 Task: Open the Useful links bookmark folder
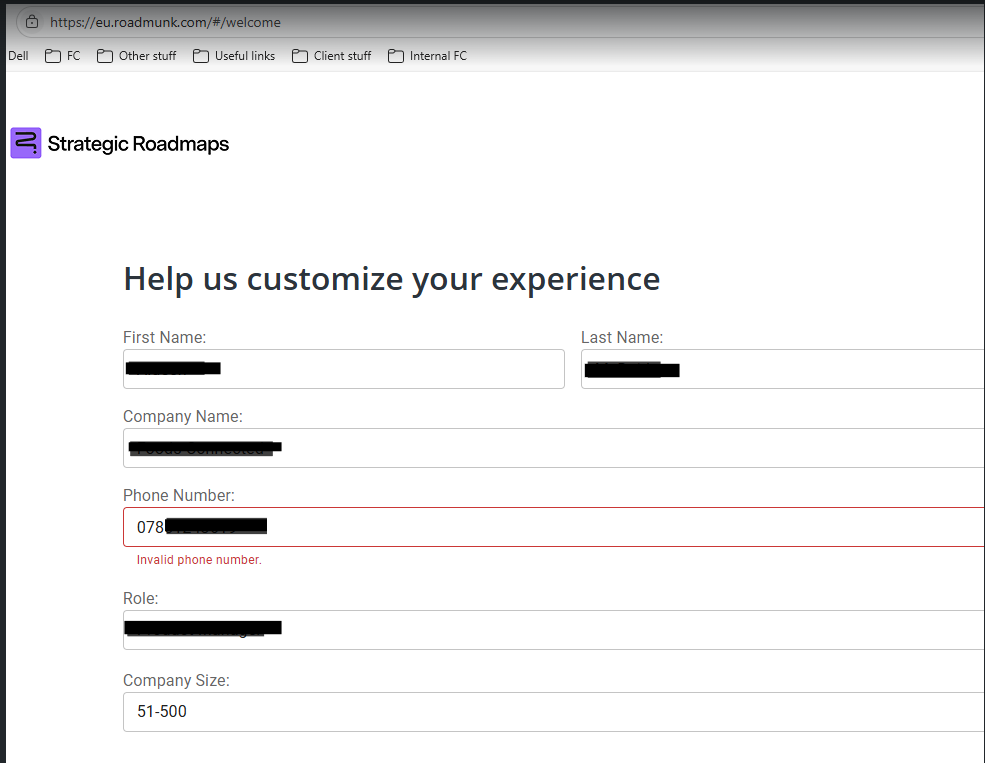[x=234, y=56]
